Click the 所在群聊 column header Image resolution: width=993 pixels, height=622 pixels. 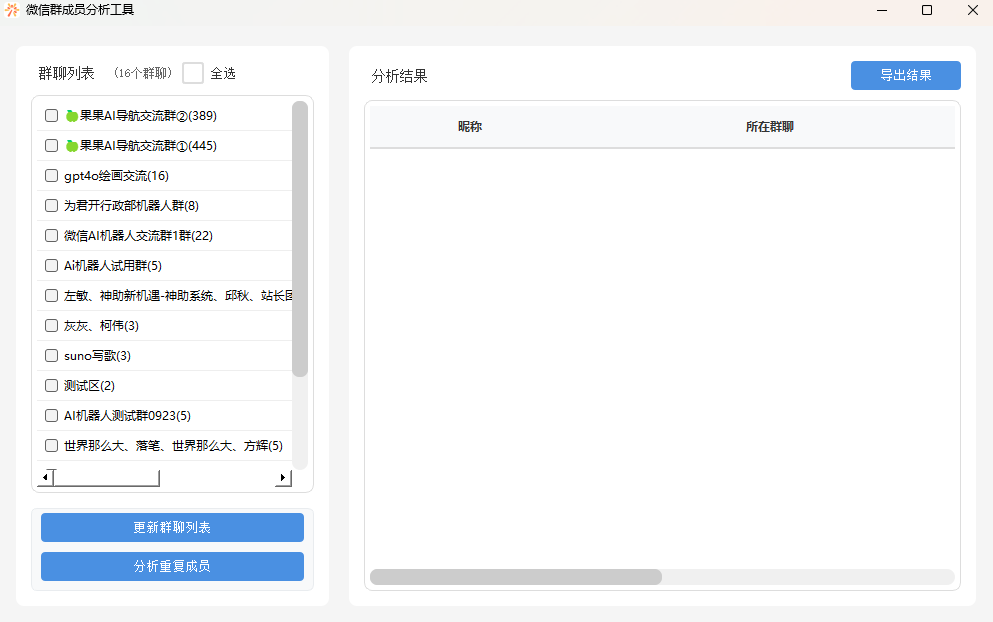(x=769, y=127)
